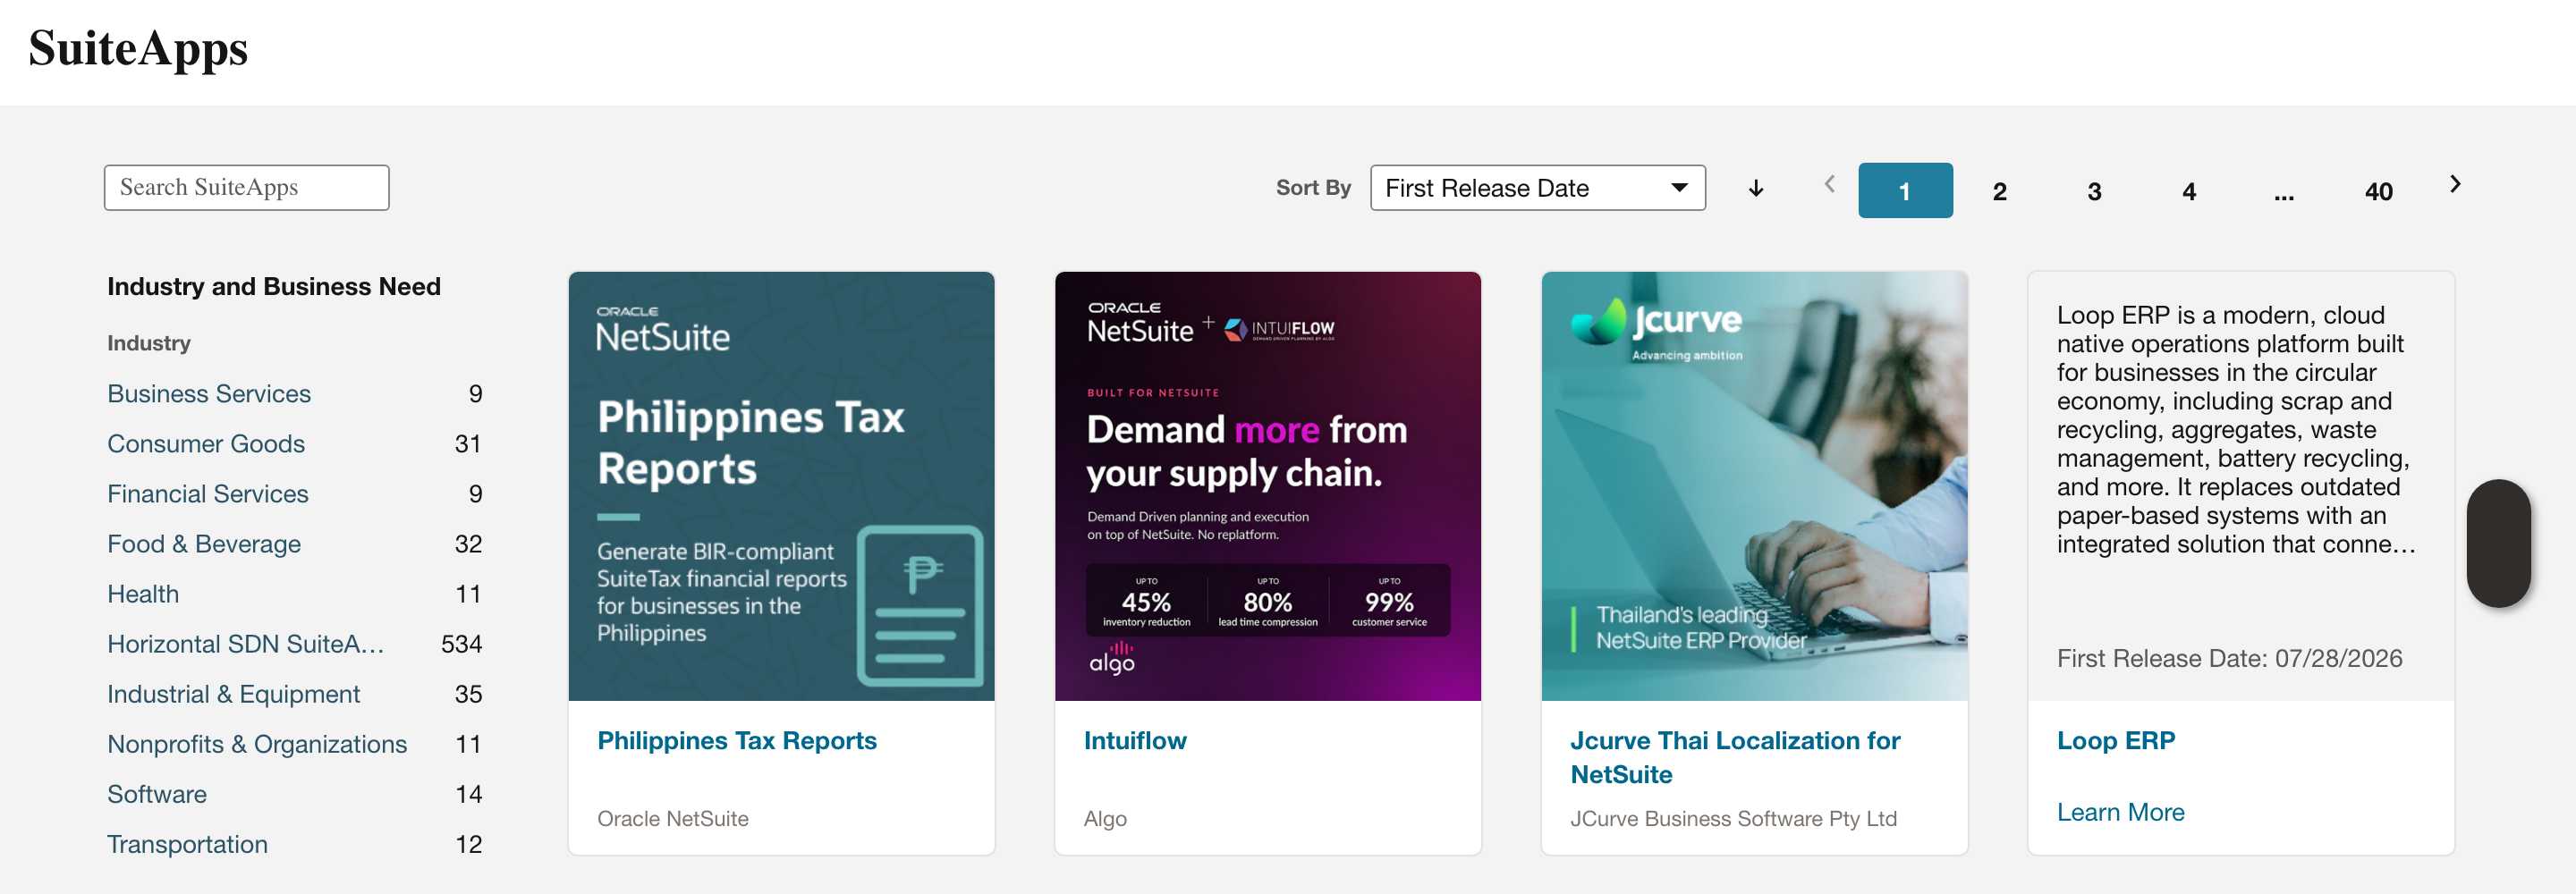This screenshot has height=894, width=2576.
Task: Filter by Transportation industry
Action: [187, 844]
